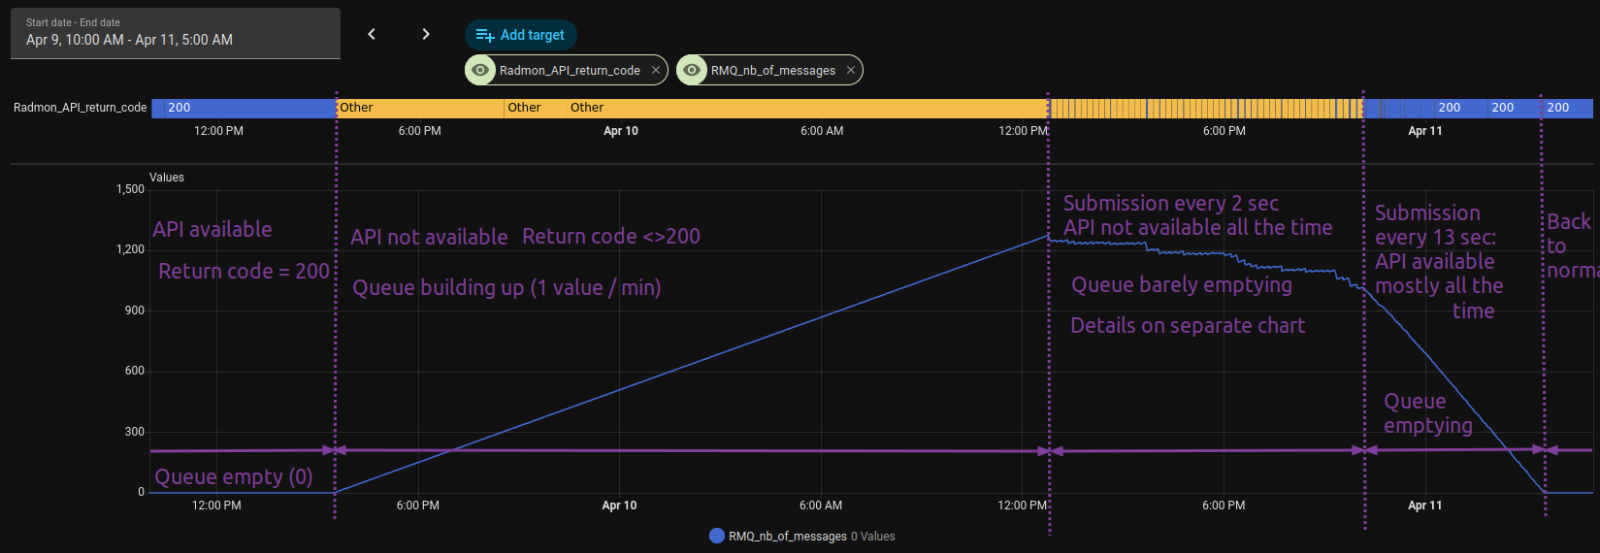
Task: Toggle RMQ_nb_of_messages legend entry below chart
Action: 787,536
